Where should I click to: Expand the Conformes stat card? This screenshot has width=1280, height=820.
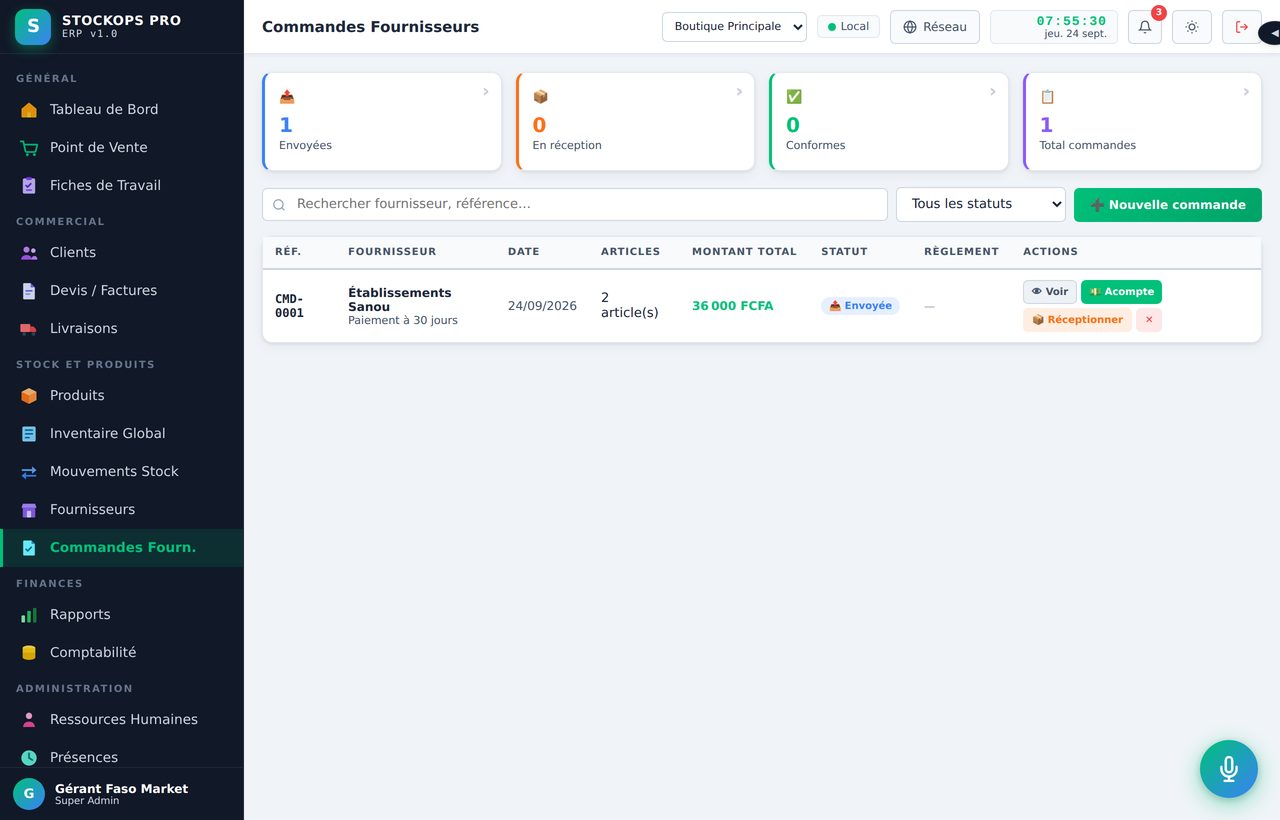pos(888,121)
